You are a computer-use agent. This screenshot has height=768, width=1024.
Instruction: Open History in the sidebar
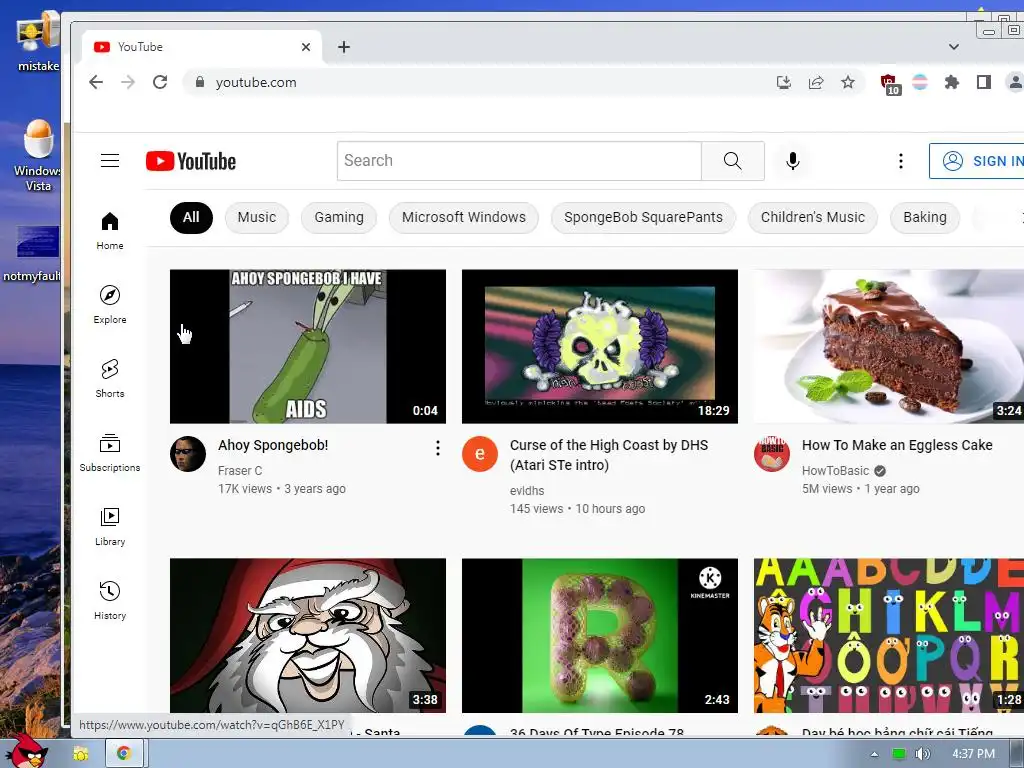pos(110,601)
